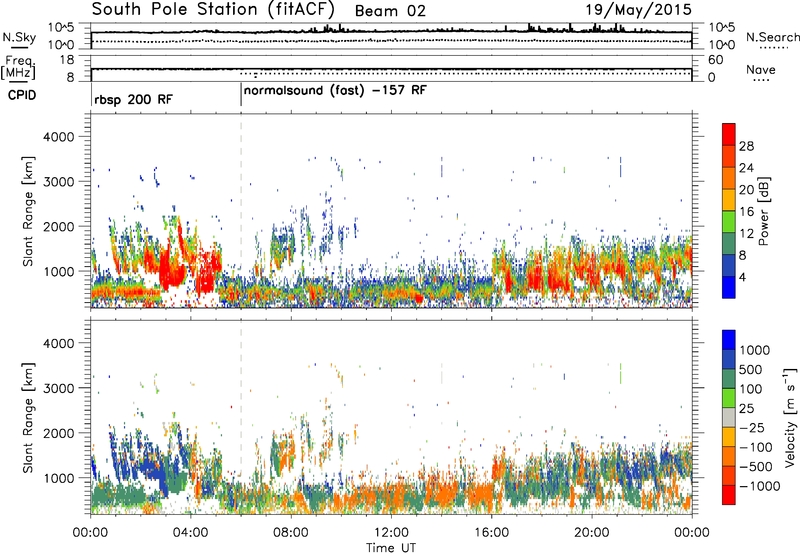Select 'normalsound (fast) -157 RF' label
This screenshot has width=800, height=554.
335,91
